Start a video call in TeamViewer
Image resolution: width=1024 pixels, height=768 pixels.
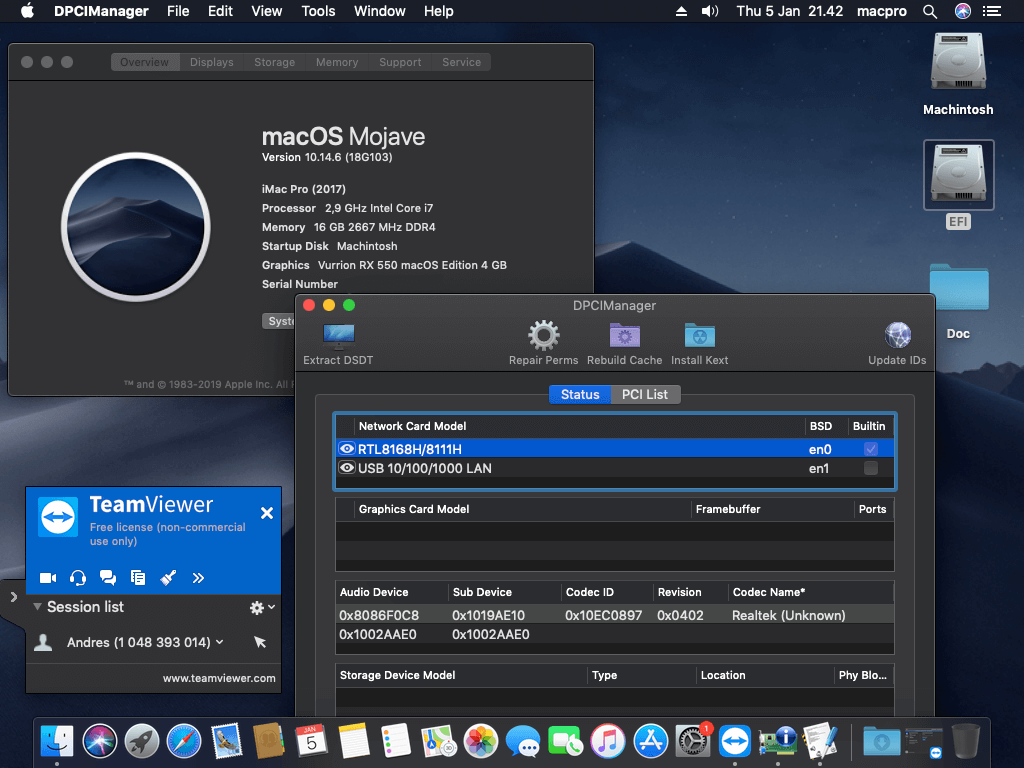pyautogui.click(x=48, y=578)
